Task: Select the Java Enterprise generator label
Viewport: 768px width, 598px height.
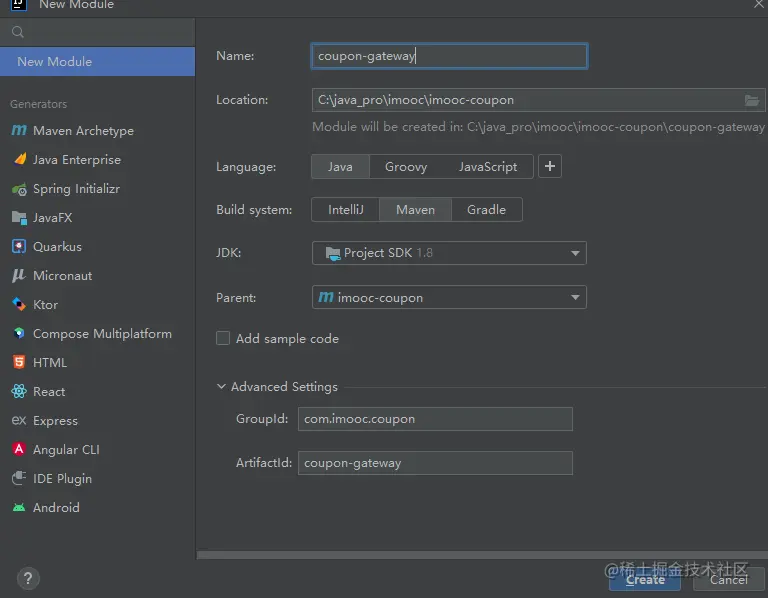Action: (76, 160)
